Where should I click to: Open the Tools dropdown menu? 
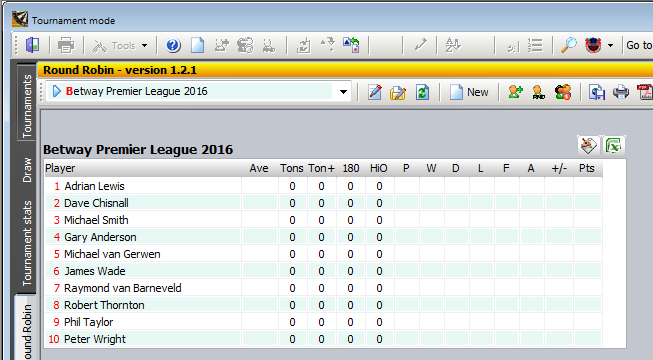click(120, 45)
